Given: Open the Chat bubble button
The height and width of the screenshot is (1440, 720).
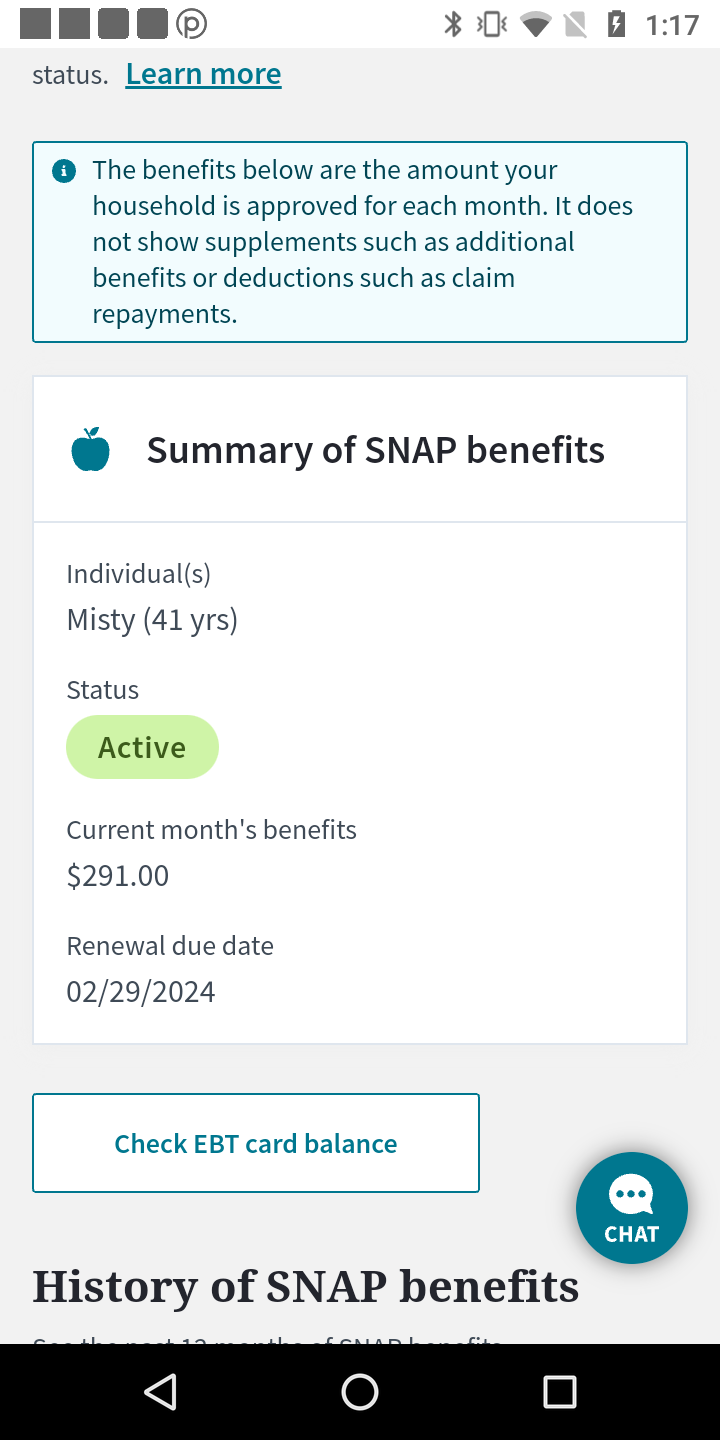Looking at the screenshot, I should [631, 1208].
